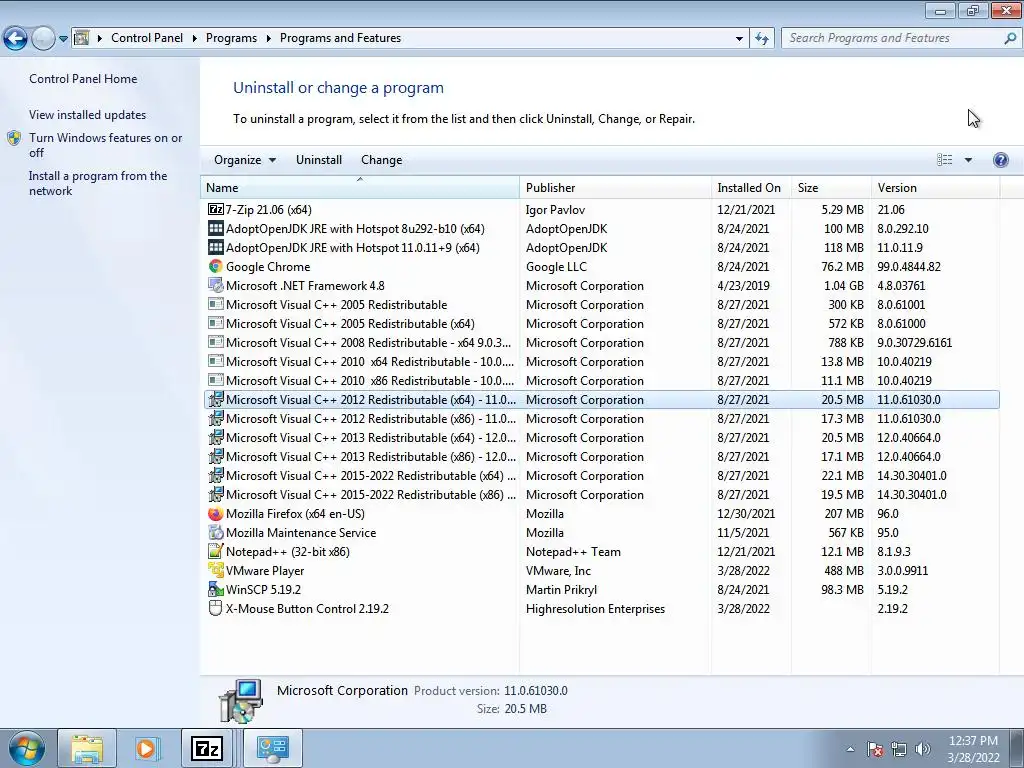Click Programs in the breadcrumb path
The image size is (1024, 768).
(x=231, y=38)
